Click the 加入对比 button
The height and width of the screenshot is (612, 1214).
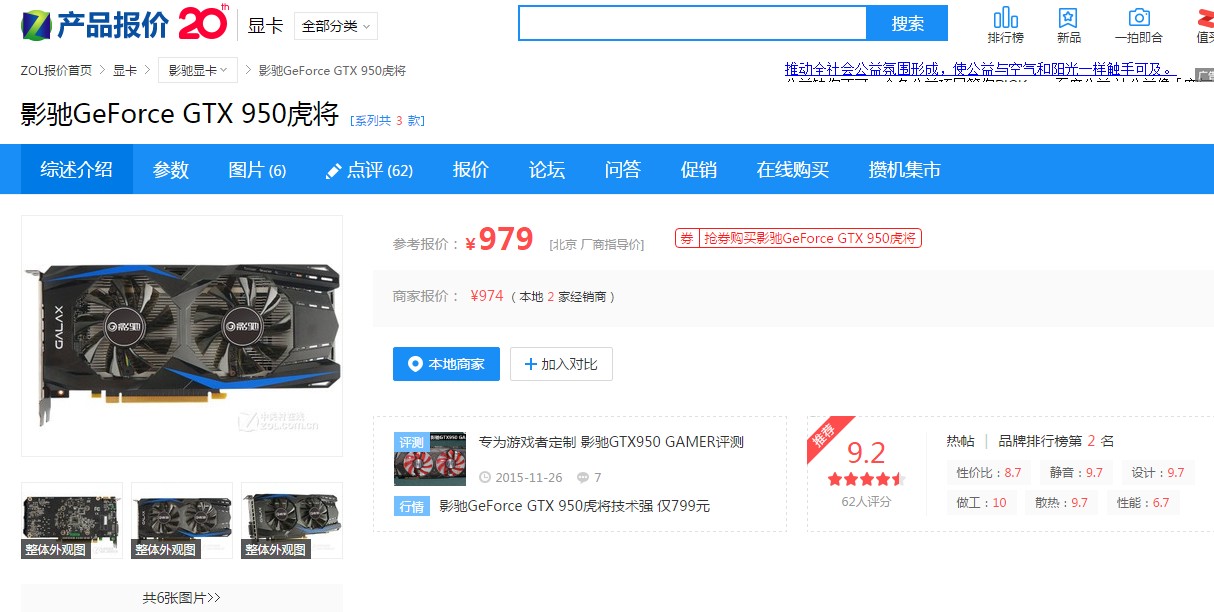tap(561, 364)
